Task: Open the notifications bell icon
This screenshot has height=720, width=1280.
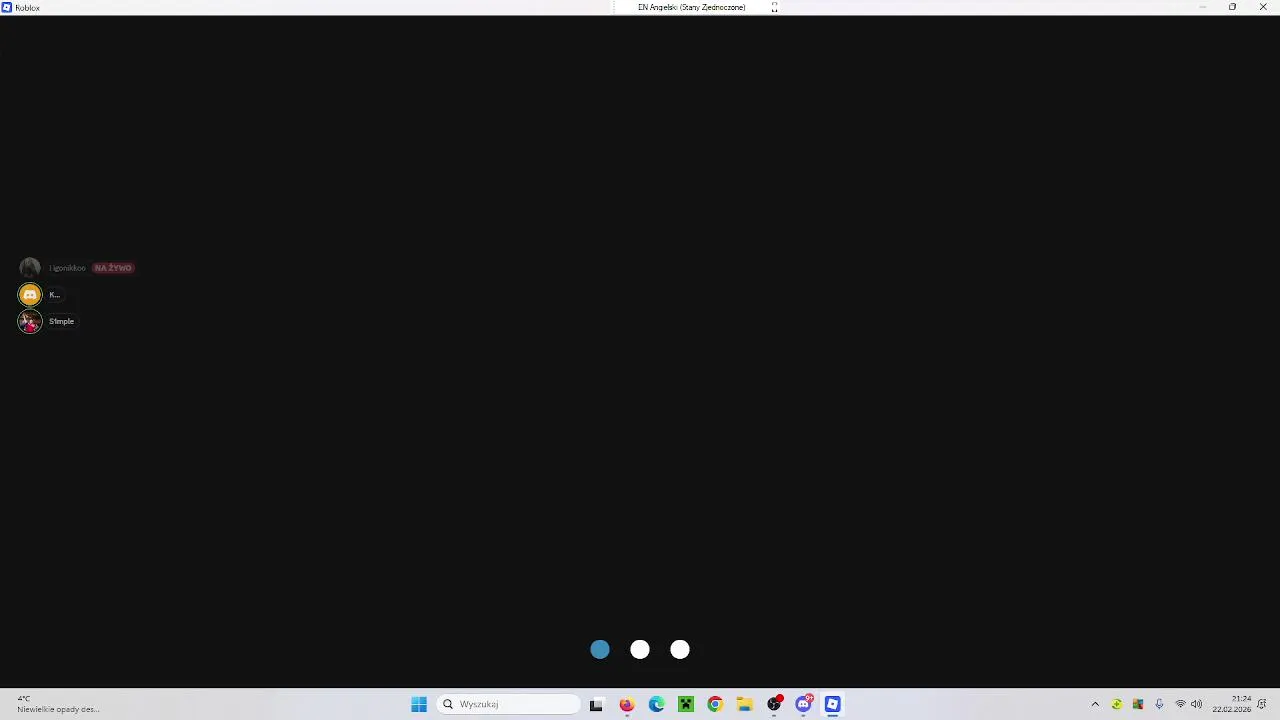Action: pos(1262,704)
